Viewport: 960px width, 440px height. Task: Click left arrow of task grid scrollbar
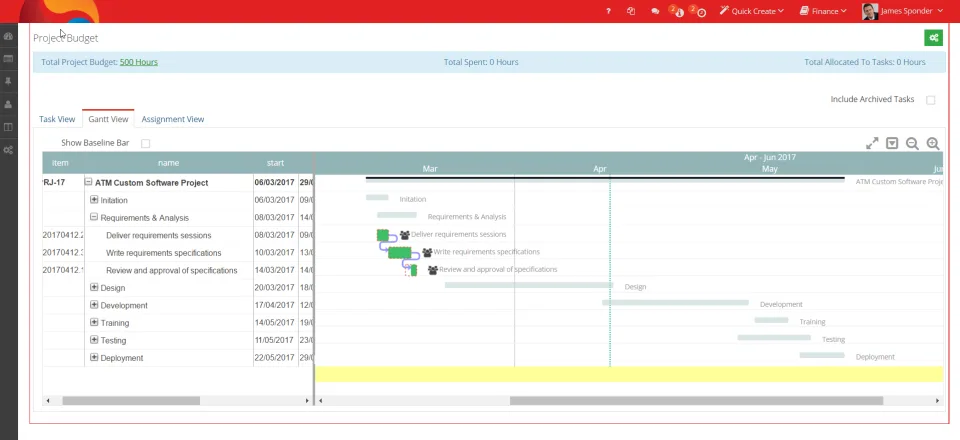point(48,401)
